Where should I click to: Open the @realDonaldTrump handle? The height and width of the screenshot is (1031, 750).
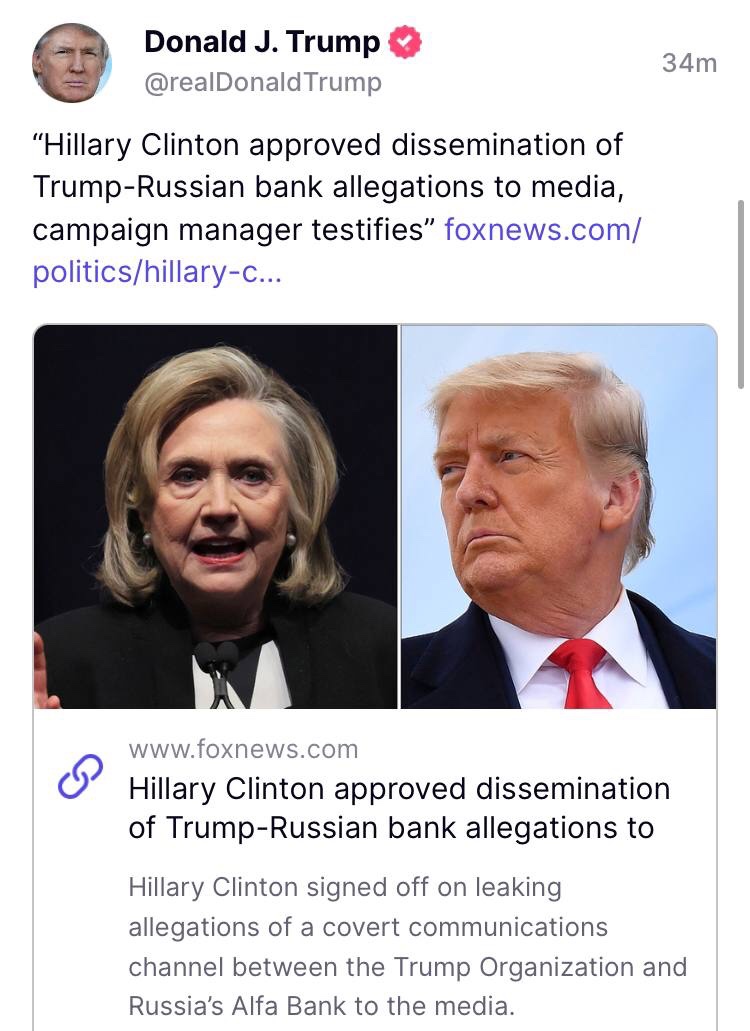point(263,83)
